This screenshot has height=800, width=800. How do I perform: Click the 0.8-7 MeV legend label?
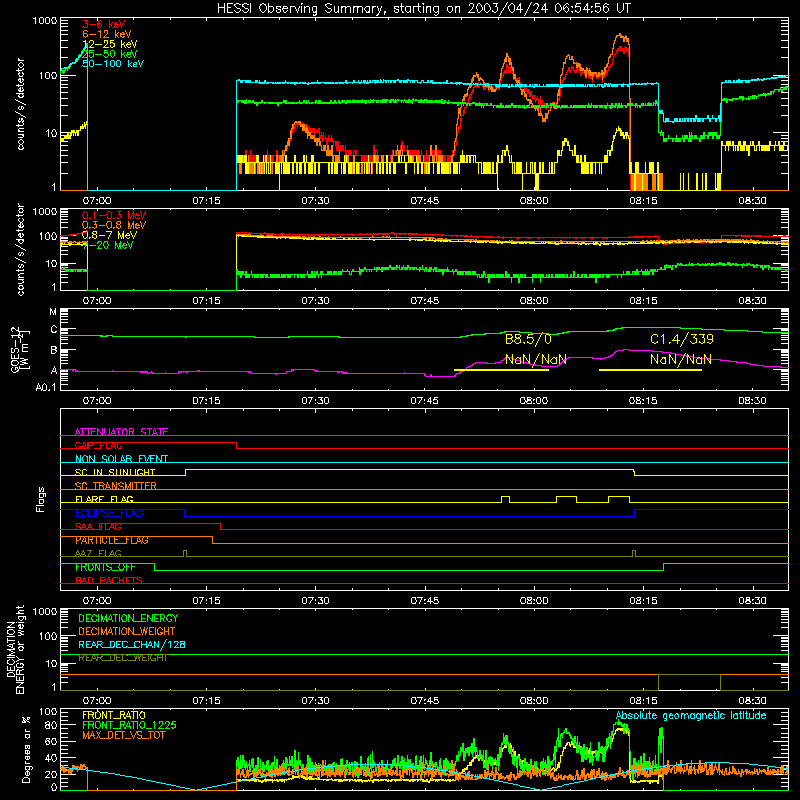pos(109,235)
